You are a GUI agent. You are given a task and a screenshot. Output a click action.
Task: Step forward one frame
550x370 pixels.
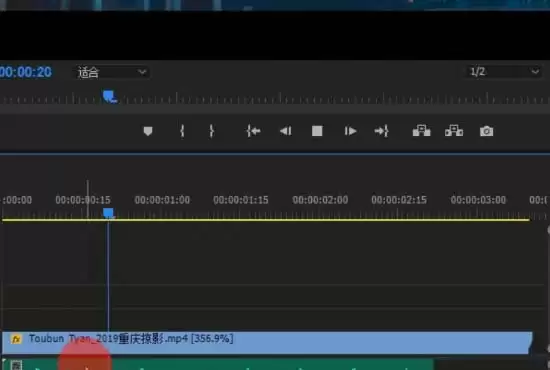click(x=350, y=131)
